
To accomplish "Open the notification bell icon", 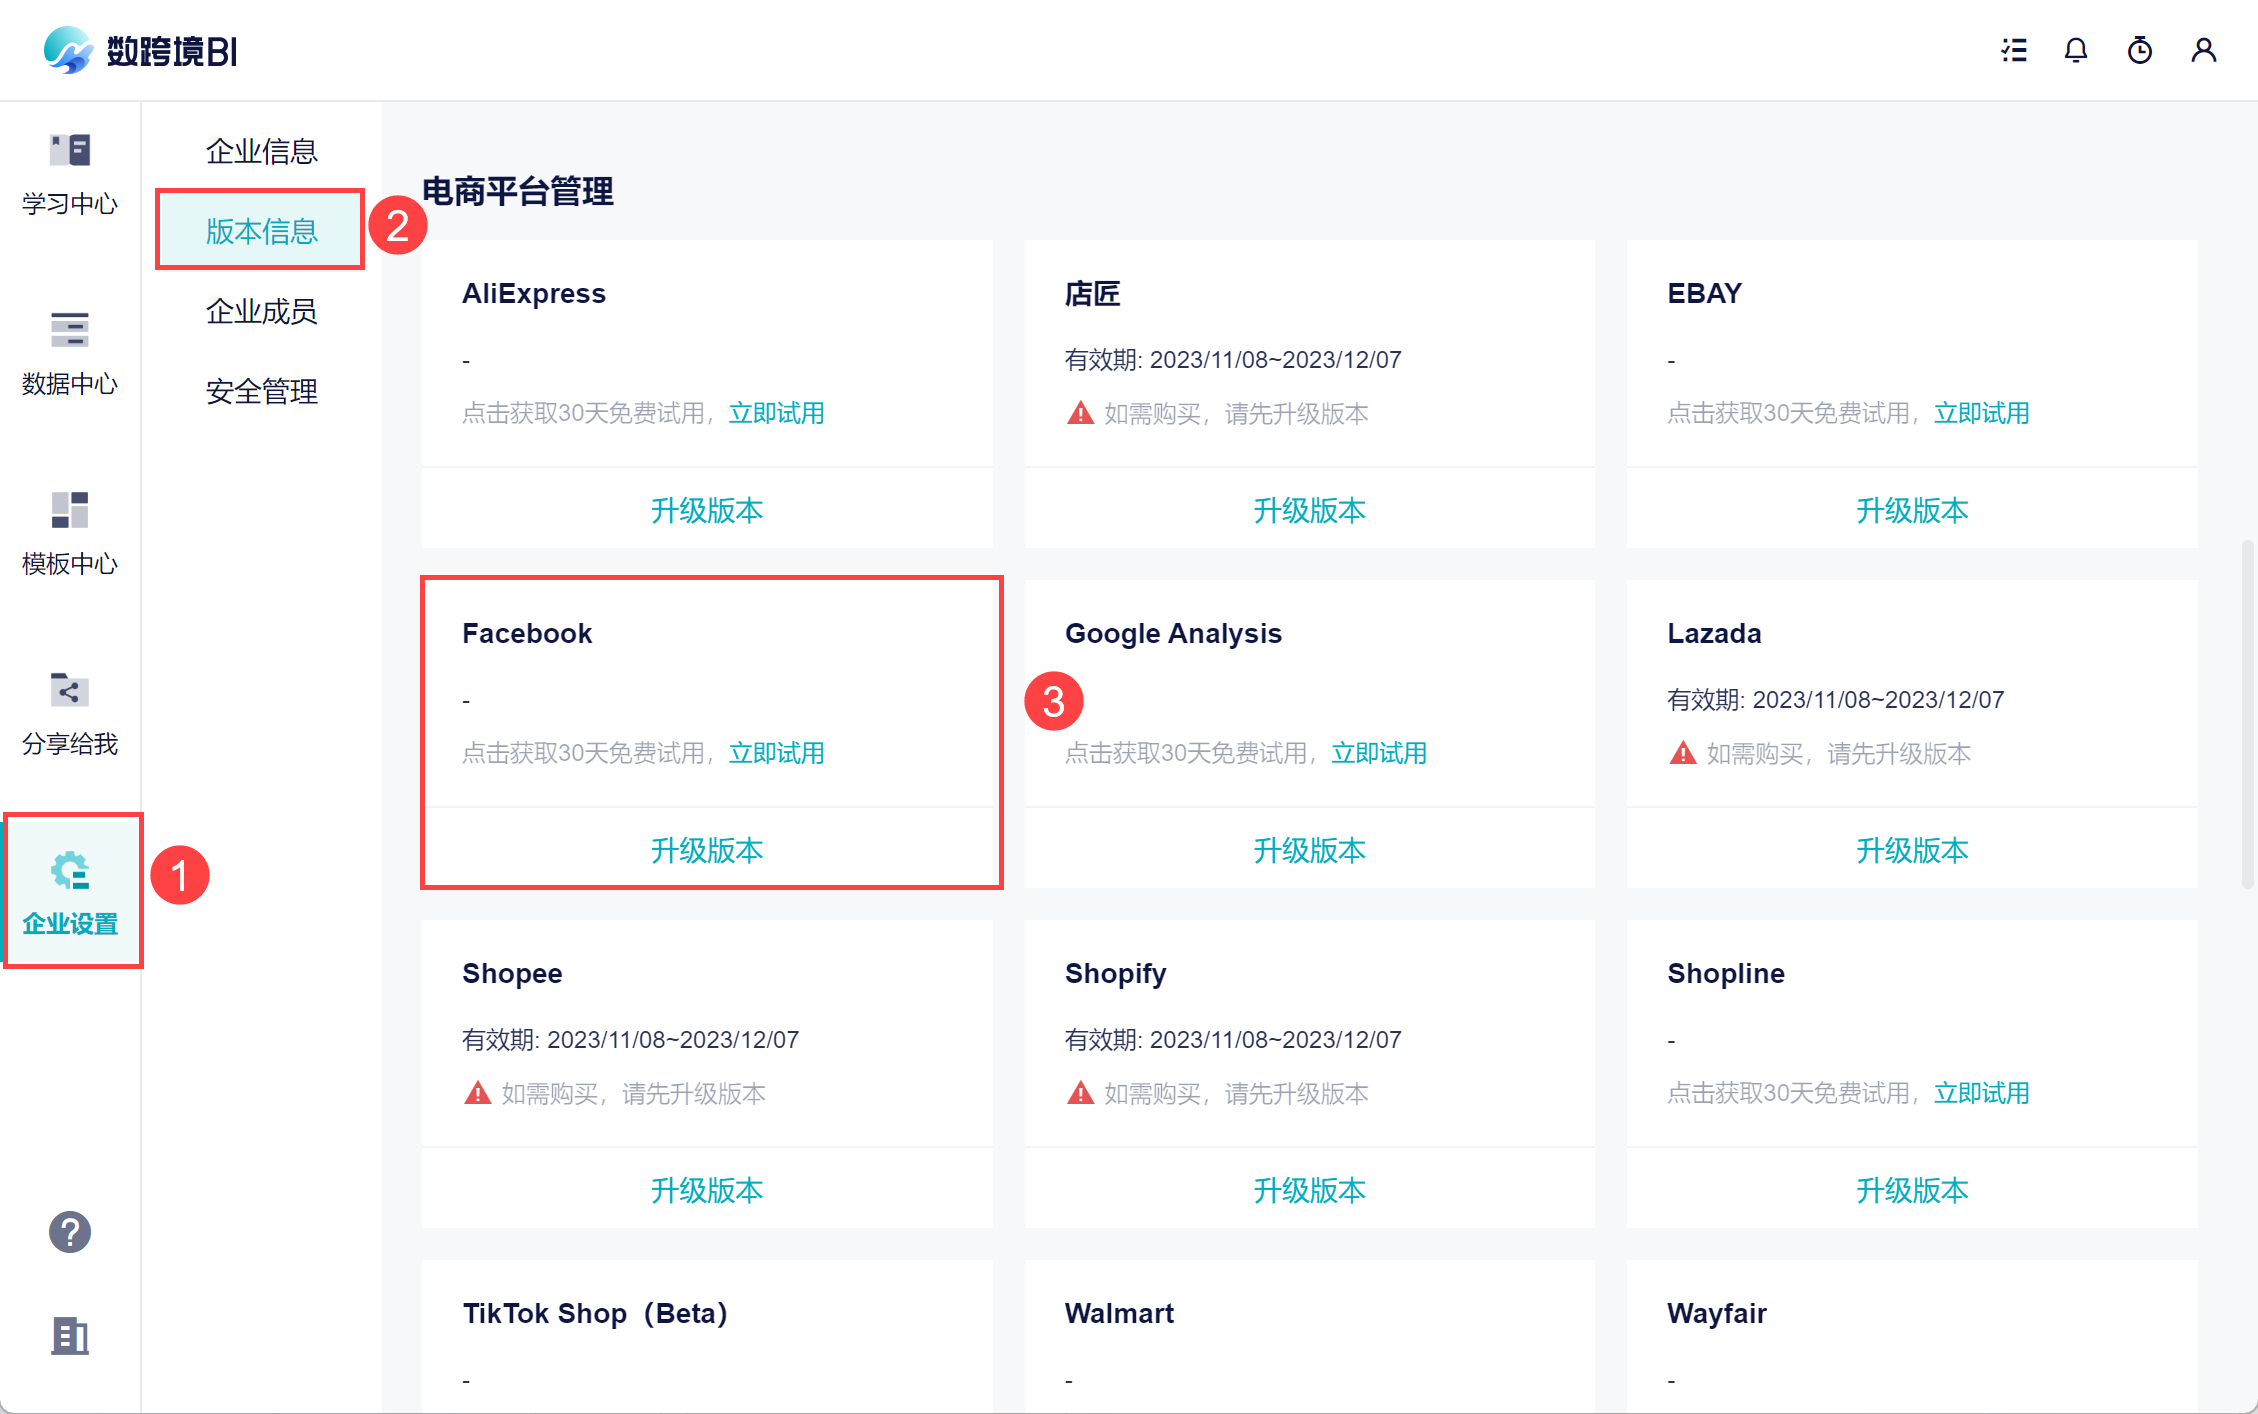I will pos(2076,50).
